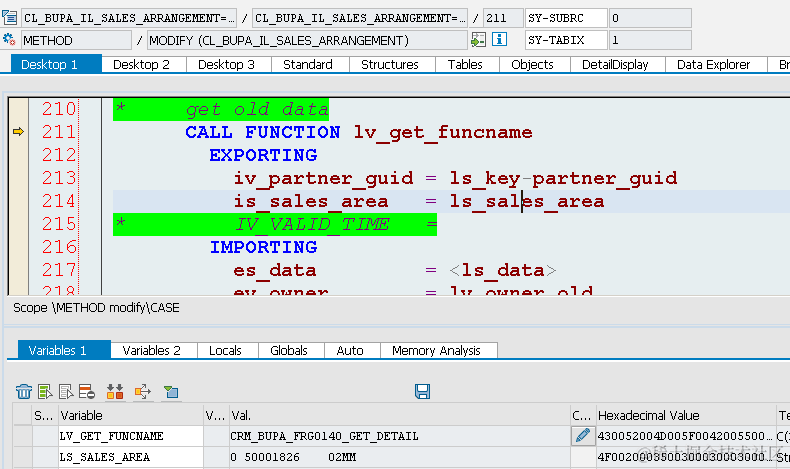Click the LV_GET_FUNCNAME variable cell

131,436
